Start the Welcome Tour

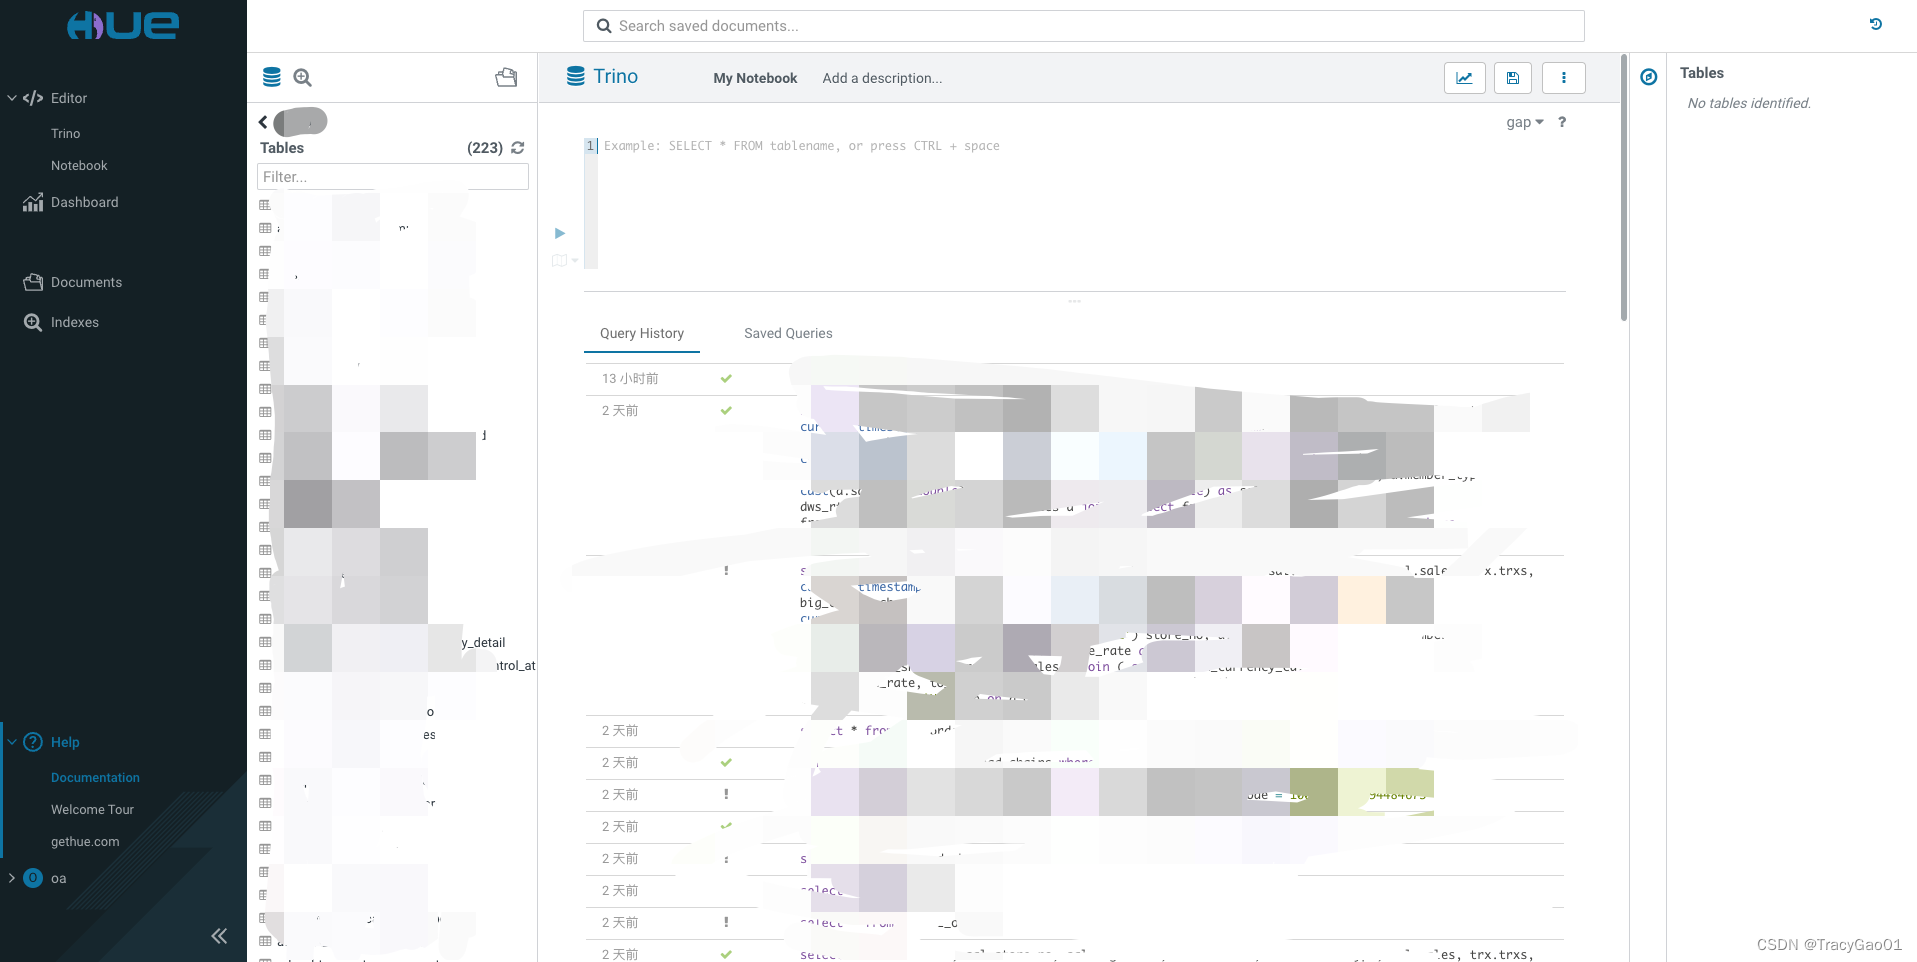pos(92,809)
